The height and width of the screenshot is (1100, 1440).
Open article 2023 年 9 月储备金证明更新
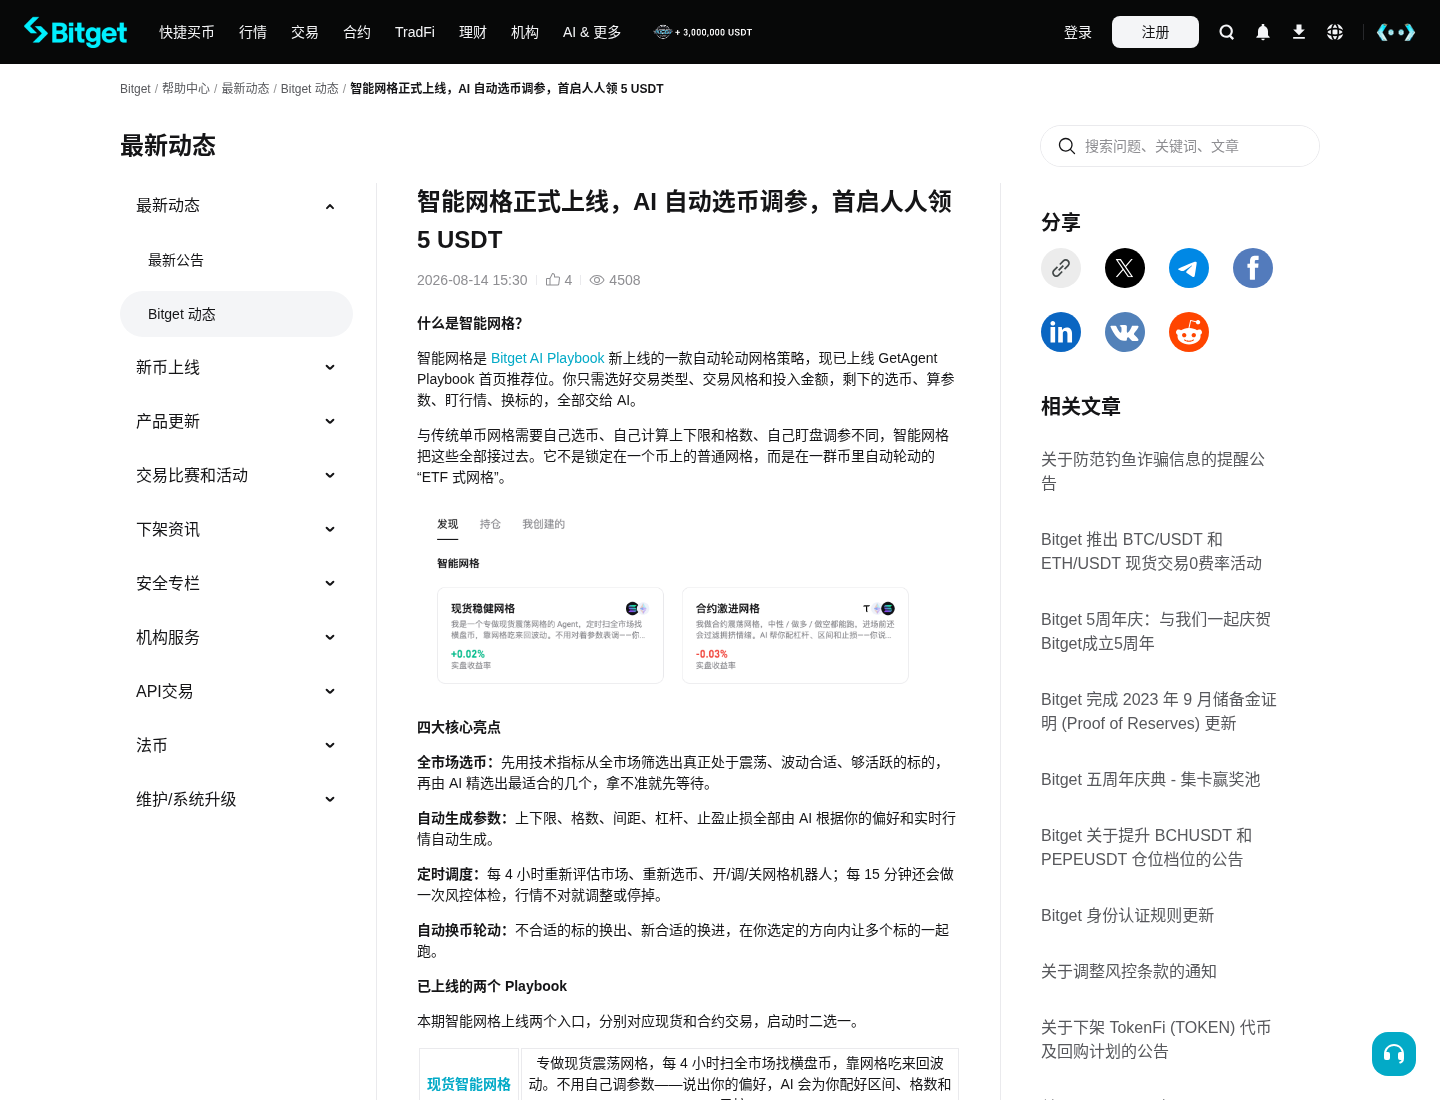tap(1159, 711)
